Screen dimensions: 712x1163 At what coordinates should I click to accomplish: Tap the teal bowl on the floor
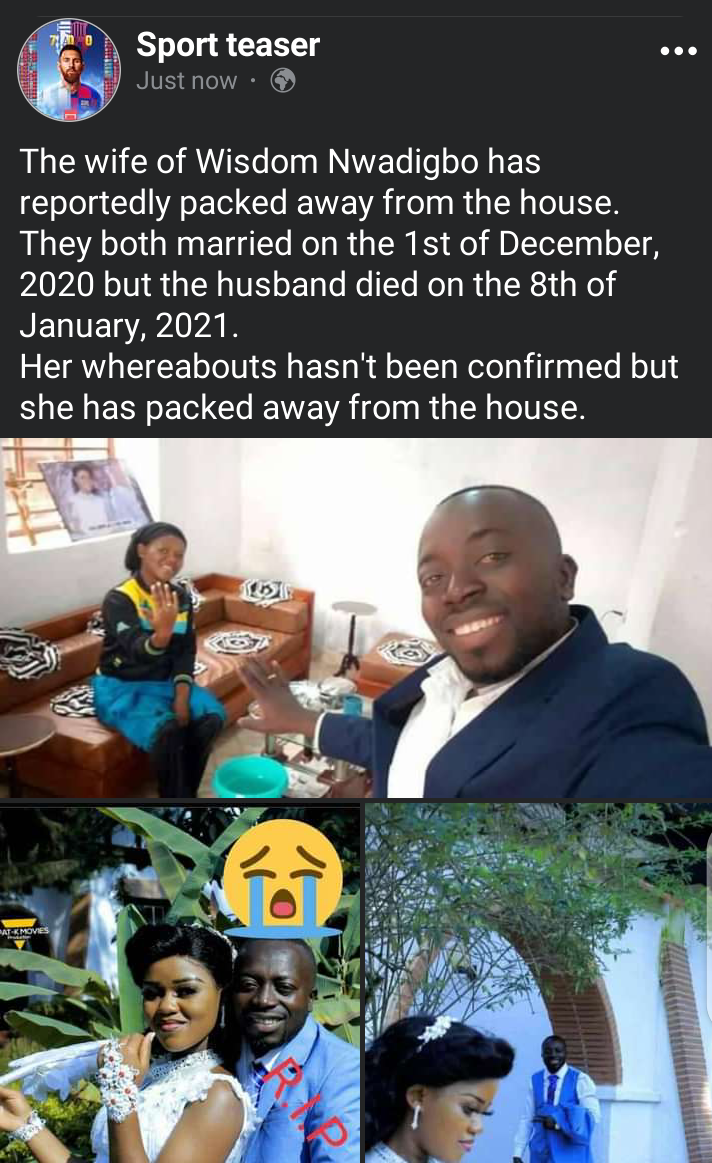(250, 776)
